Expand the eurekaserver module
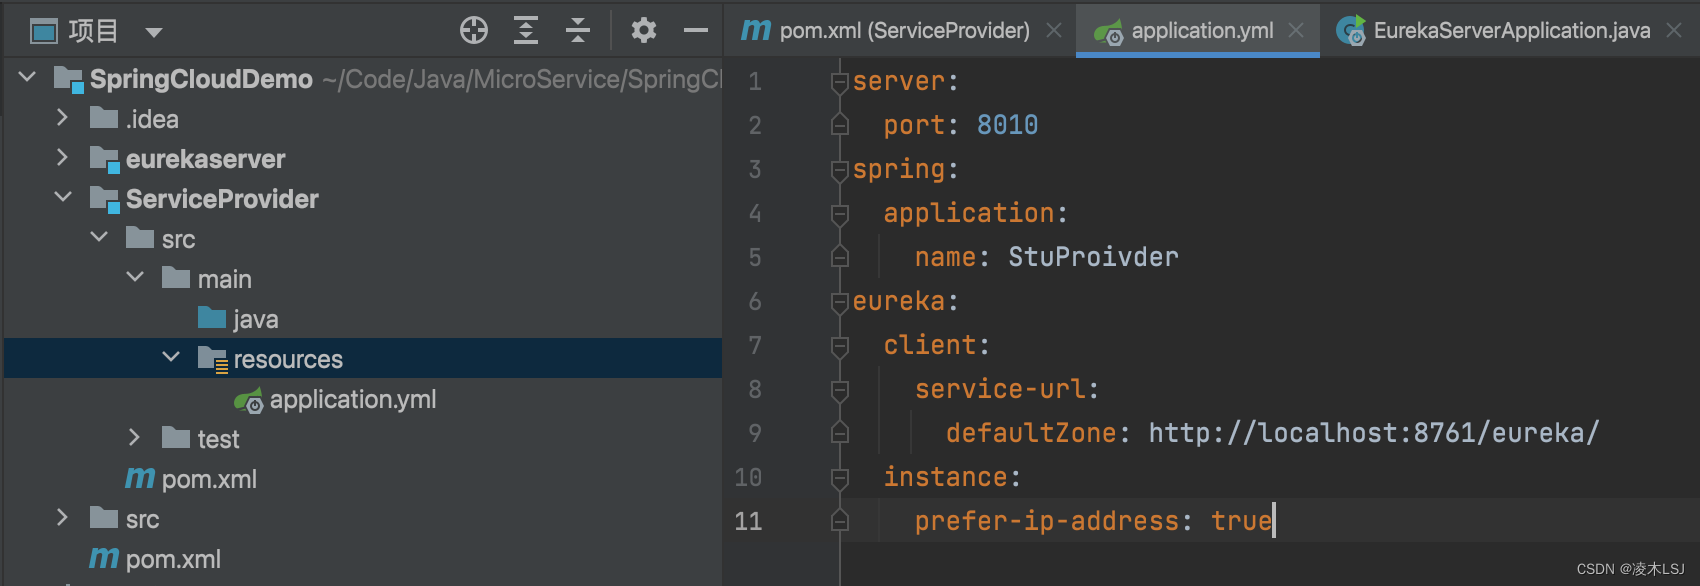 point(62,157)
